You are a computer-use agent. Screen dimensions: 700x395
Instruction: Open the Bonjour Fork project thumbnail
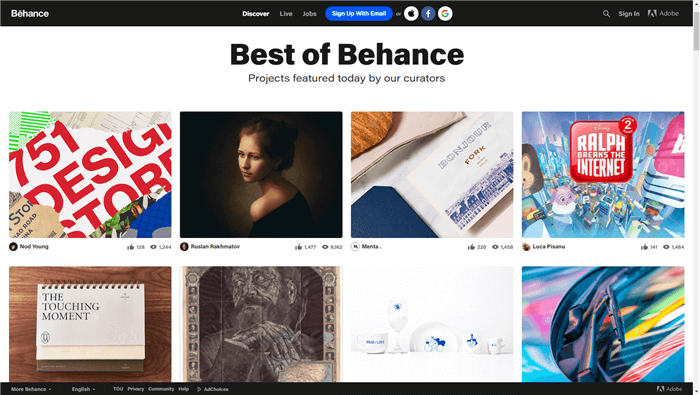432,175
